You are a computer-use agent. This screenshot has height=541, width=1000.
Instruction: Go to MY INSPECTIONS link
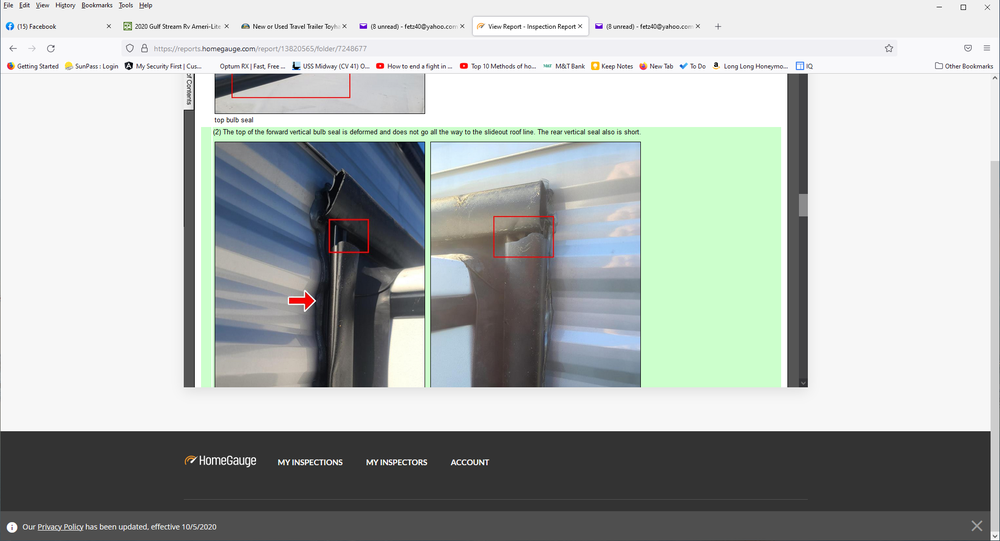(310, 462)
